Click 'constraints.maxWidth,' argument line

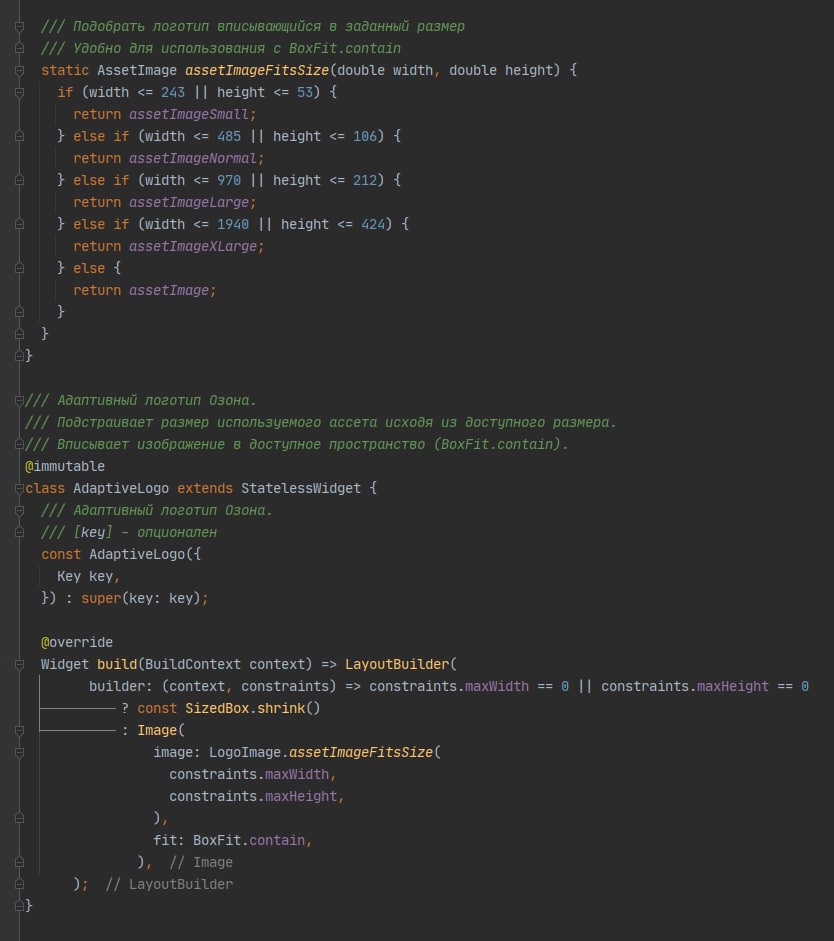coord(253,774)
